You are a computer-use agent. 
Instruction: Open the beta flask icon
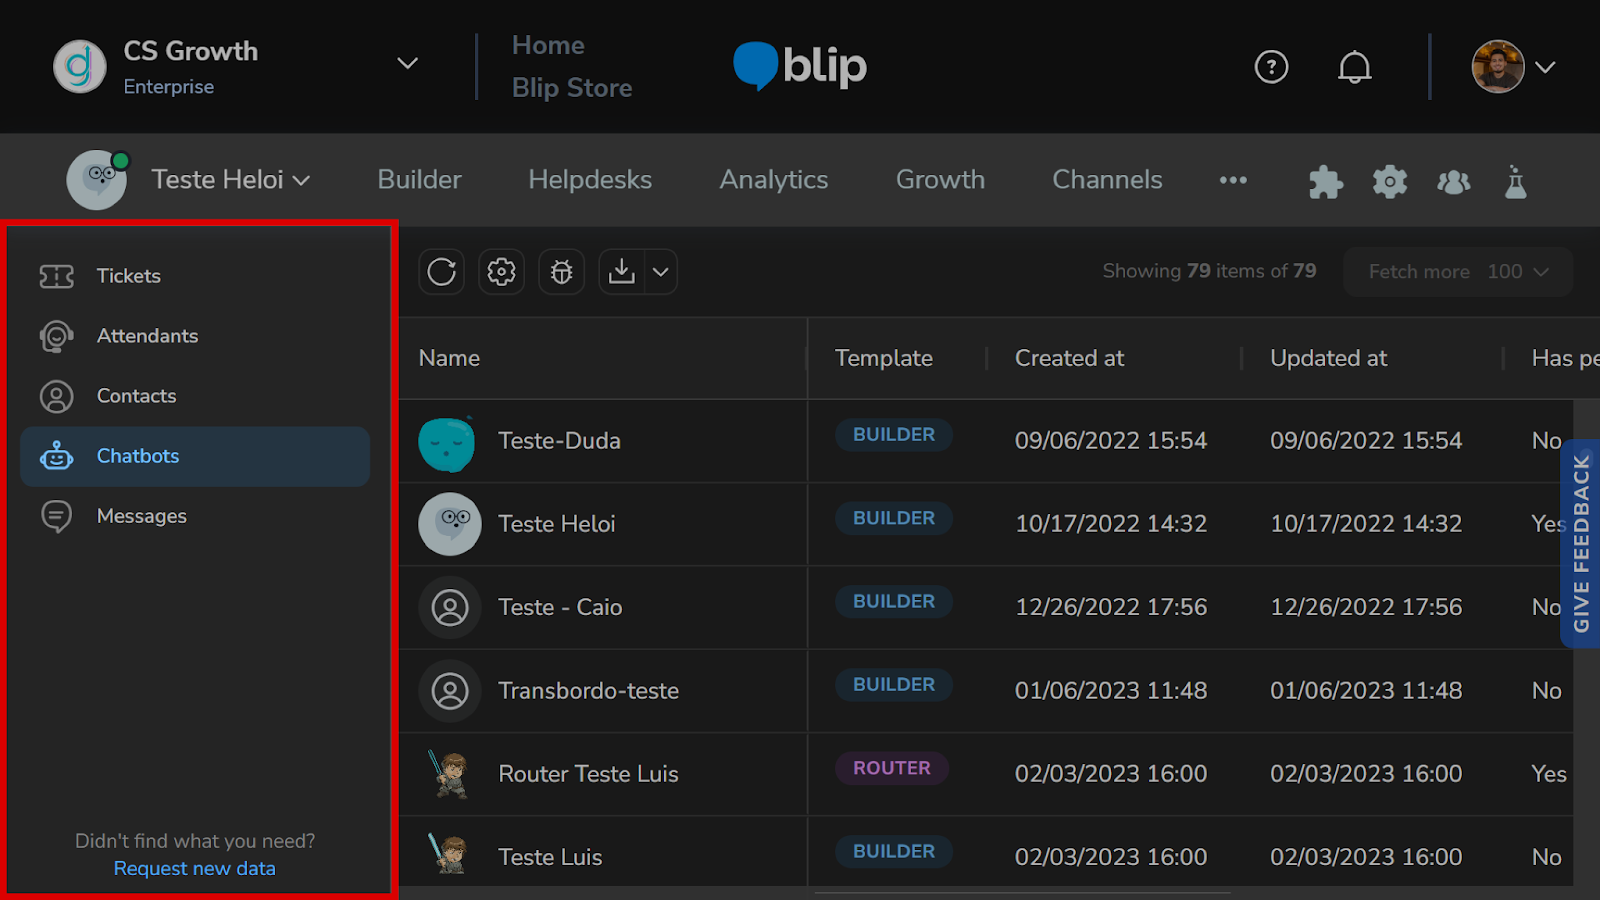[1516, 182]
